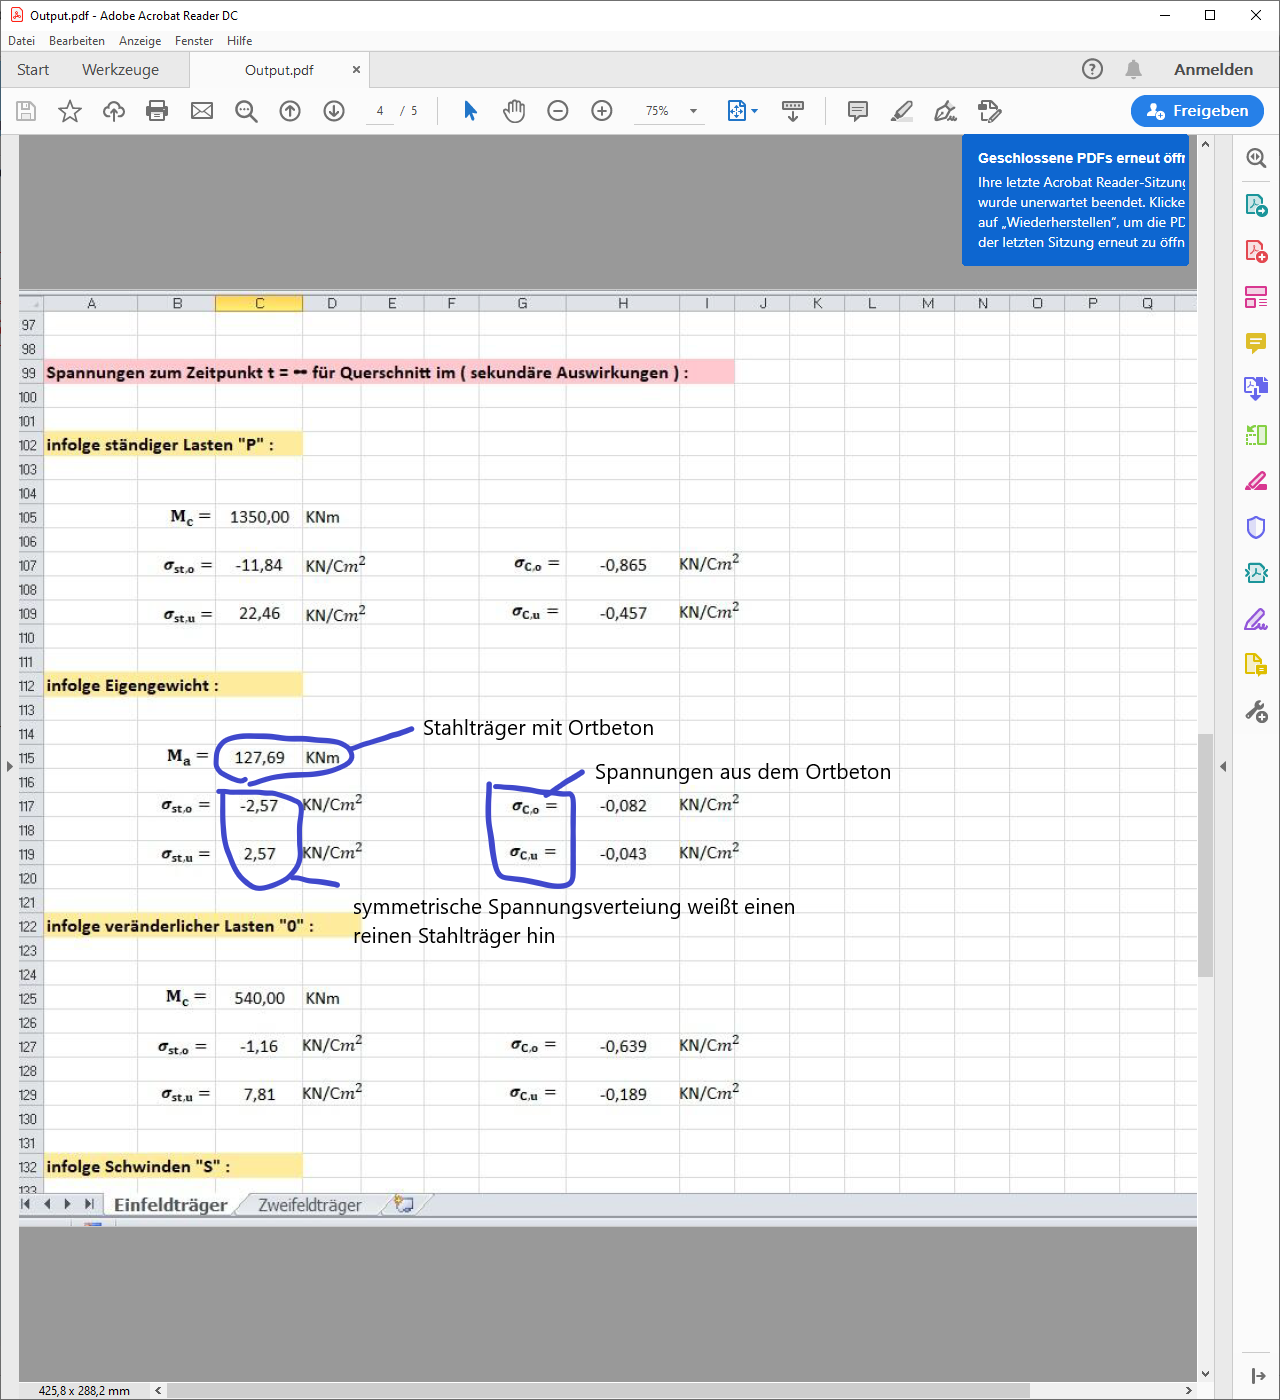Click the page number input field

380,111
